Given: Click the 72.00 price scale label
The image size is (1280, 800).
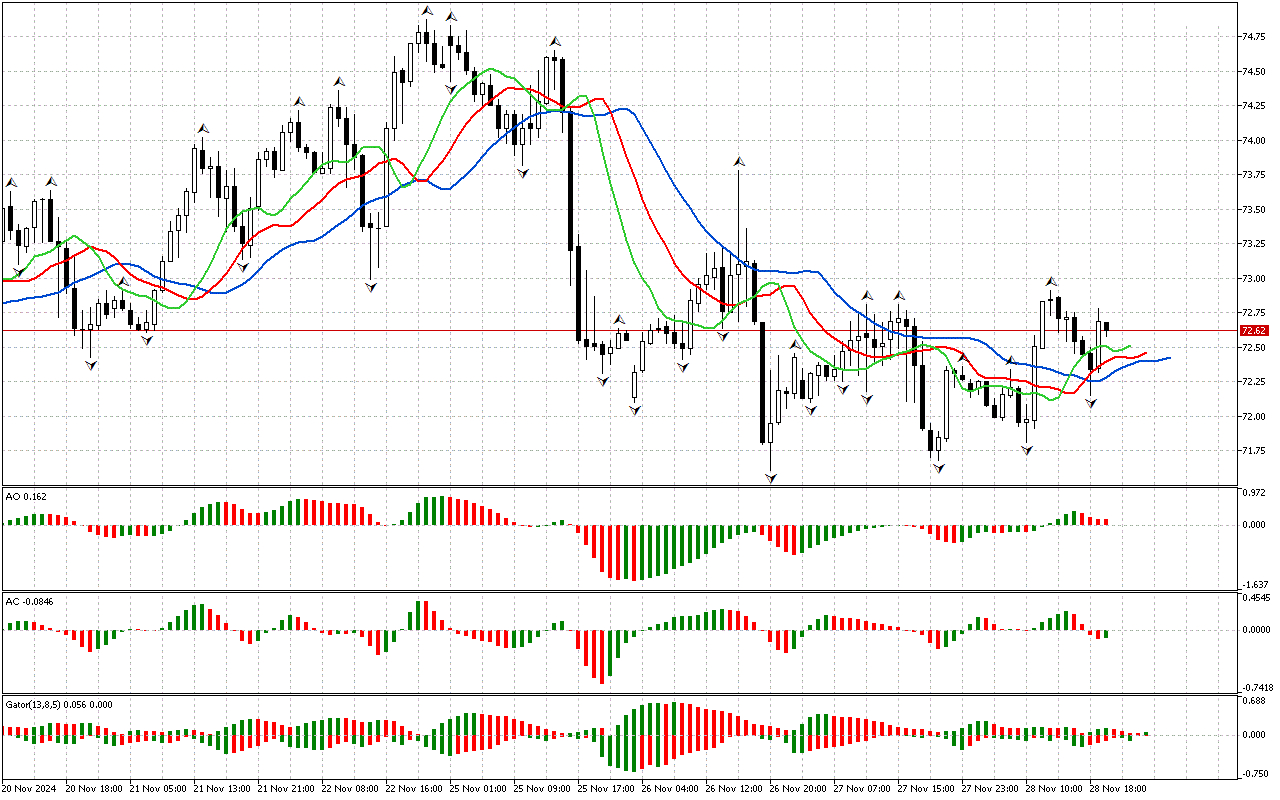Looking at the screenshot, I should coord(1253,416).
